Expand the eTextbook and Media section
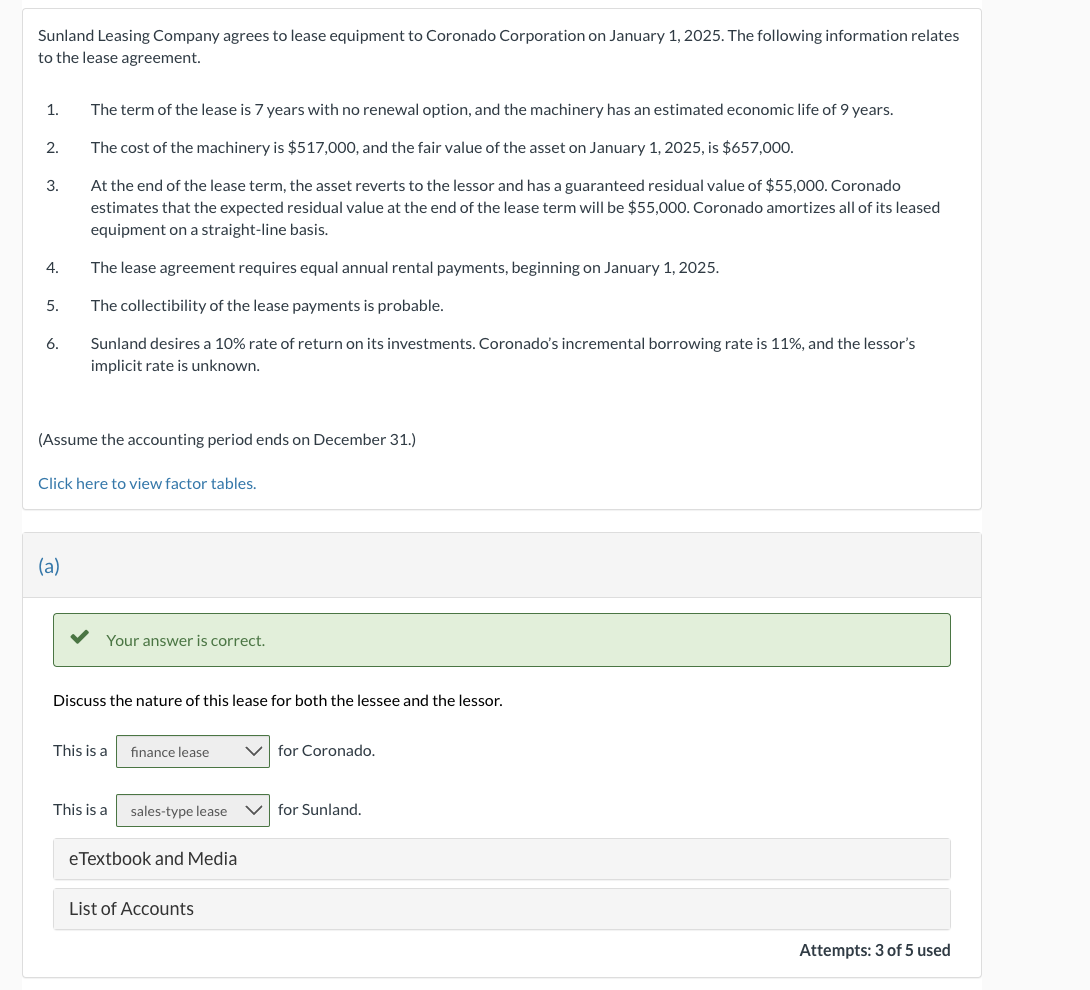This screenshot has height=990, width=1090. click(x=502, y=859)
